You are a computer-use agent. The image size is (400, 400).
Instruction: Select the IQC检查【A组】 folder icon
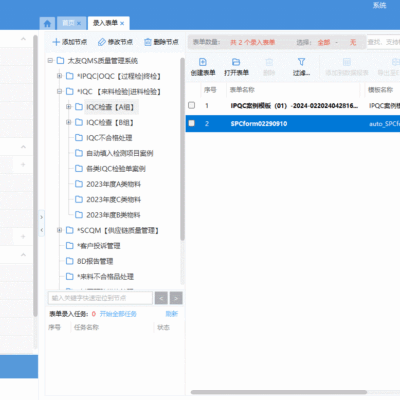point(79,107)
